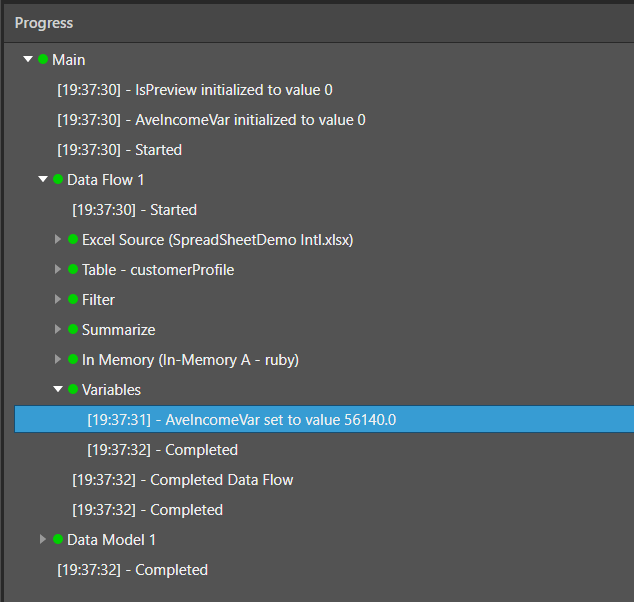Click Filter step green status icon
The image size is (634, 602).
(x=73, y=300)
